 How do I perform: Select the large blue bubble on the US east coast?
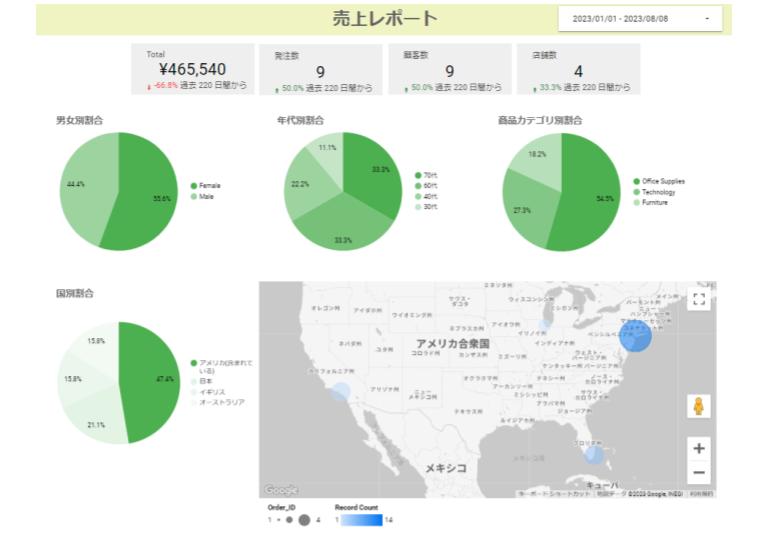click(x=635, y=336)
